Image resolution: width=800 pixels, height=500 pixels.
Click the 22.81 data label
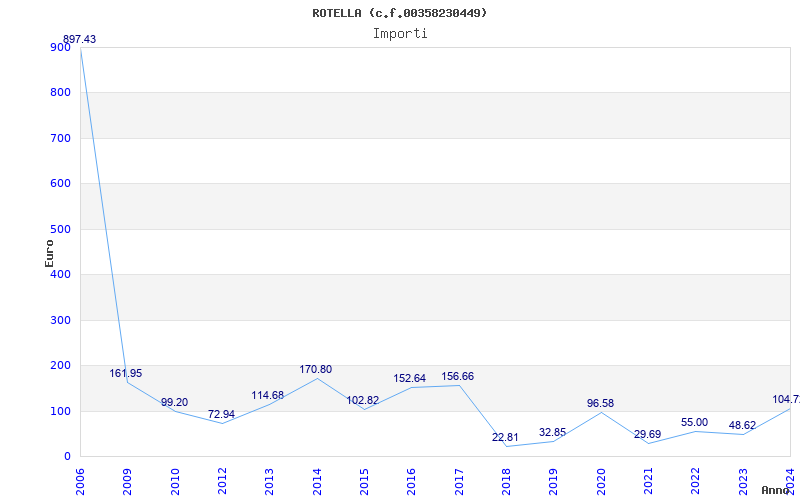(x=505, y=438)
